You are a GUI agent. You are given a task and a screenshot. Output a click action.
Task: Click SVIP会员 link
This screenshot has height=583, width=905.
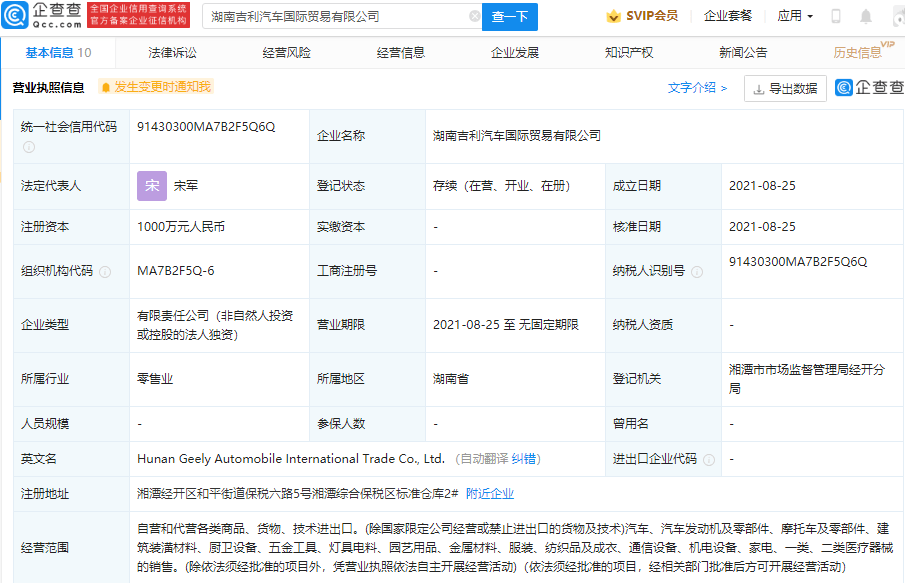tap(642, 16)
